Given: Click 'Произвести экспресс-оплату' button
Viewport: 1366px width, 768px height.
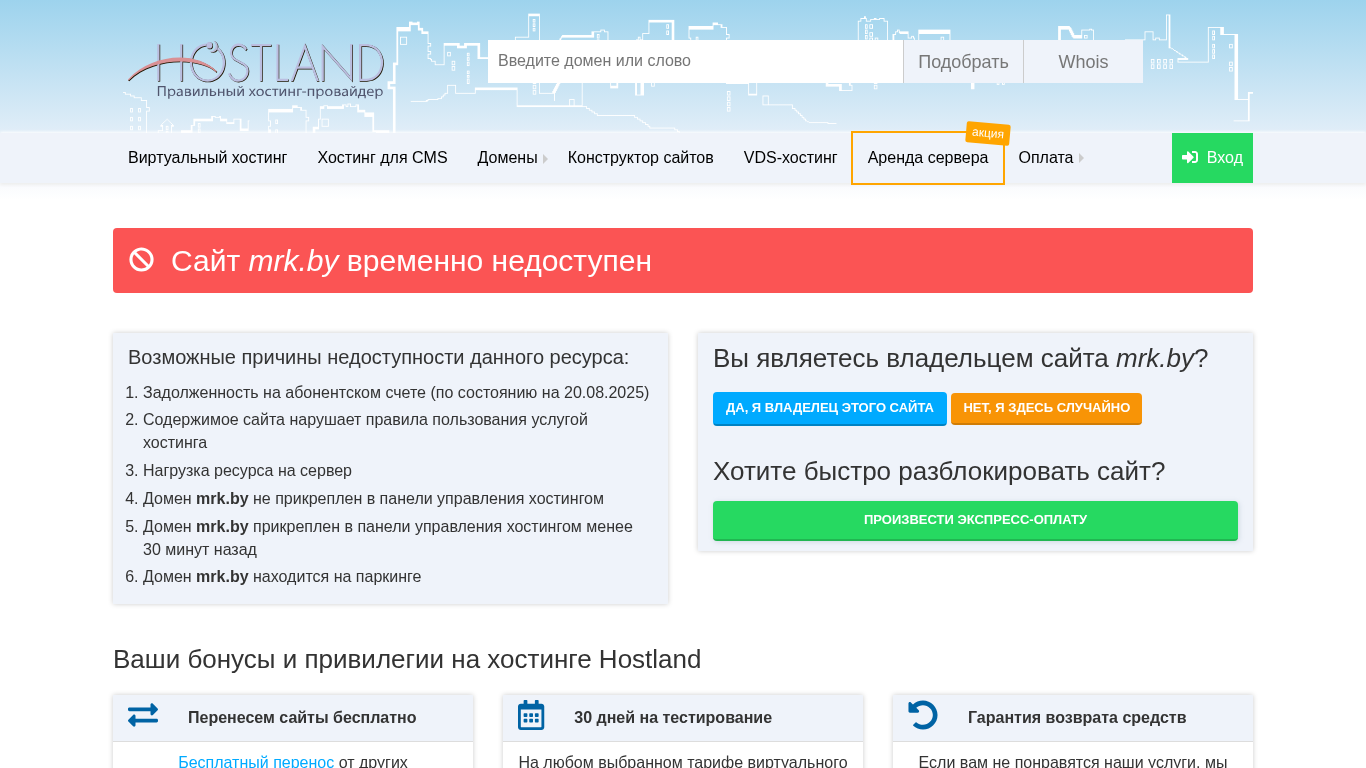Looking at the screenshot, I should click(975, 520).
